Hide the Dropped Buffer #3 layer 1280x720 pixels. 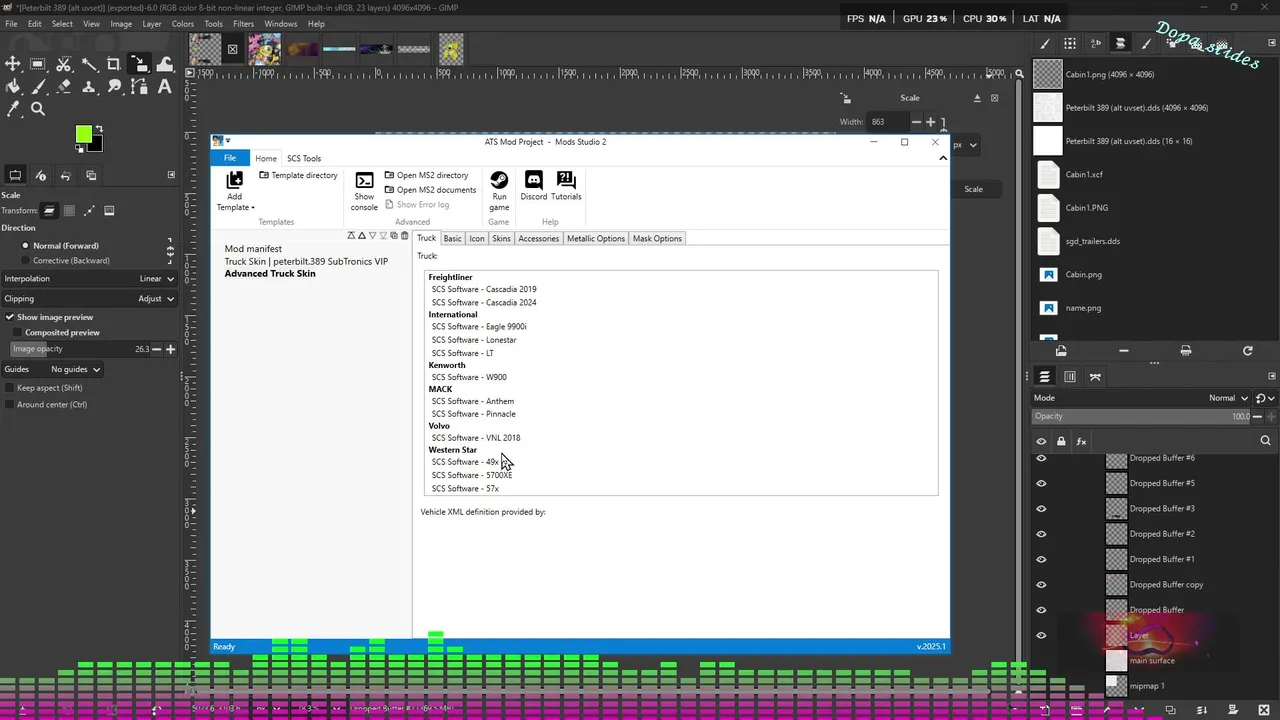1041,509
